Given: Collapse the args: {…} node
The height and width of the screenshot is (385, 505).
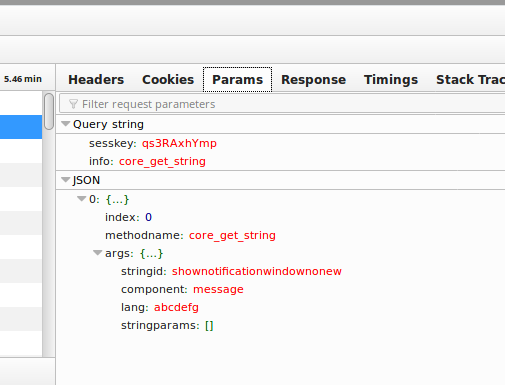Looking at the screenshot, I should coord(98,253).
